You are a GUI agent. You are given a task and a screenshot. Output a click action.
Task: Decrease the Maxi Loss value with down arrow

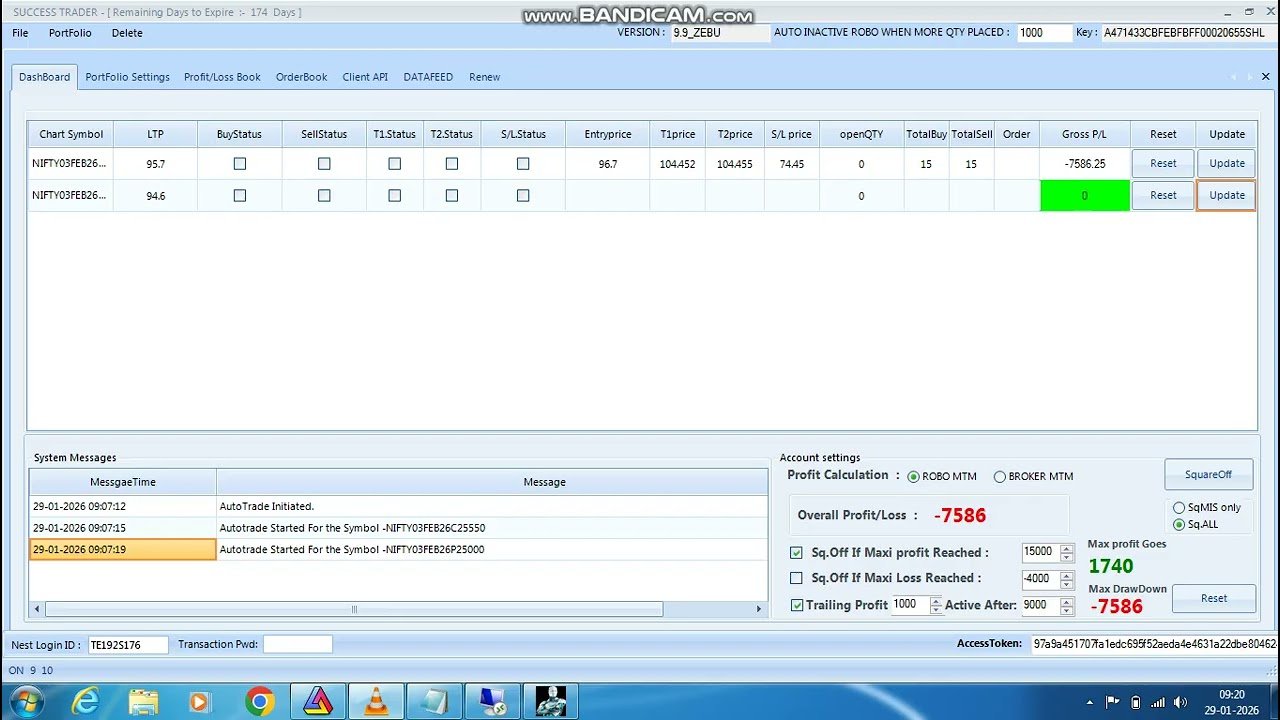click(x=1065, y=583)
